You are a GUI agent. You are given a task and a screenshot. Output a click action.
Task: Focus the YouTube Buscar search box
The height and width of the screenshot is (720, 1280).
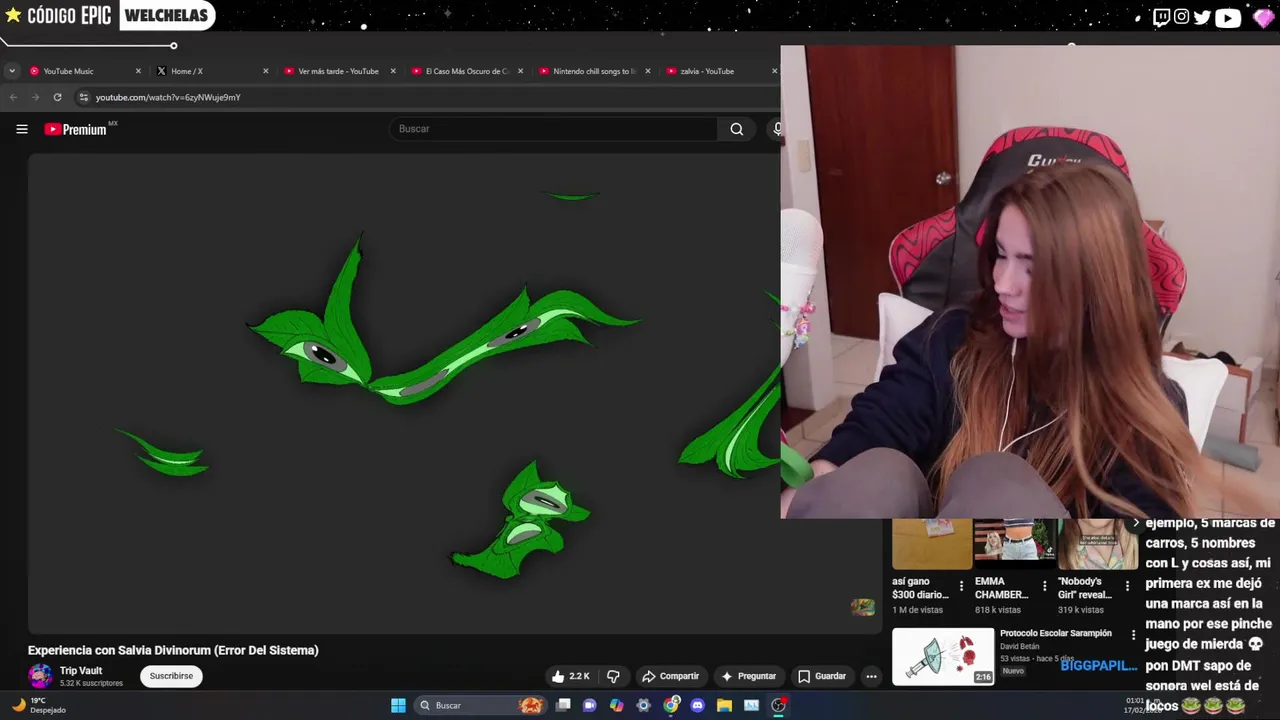(553, 129)
